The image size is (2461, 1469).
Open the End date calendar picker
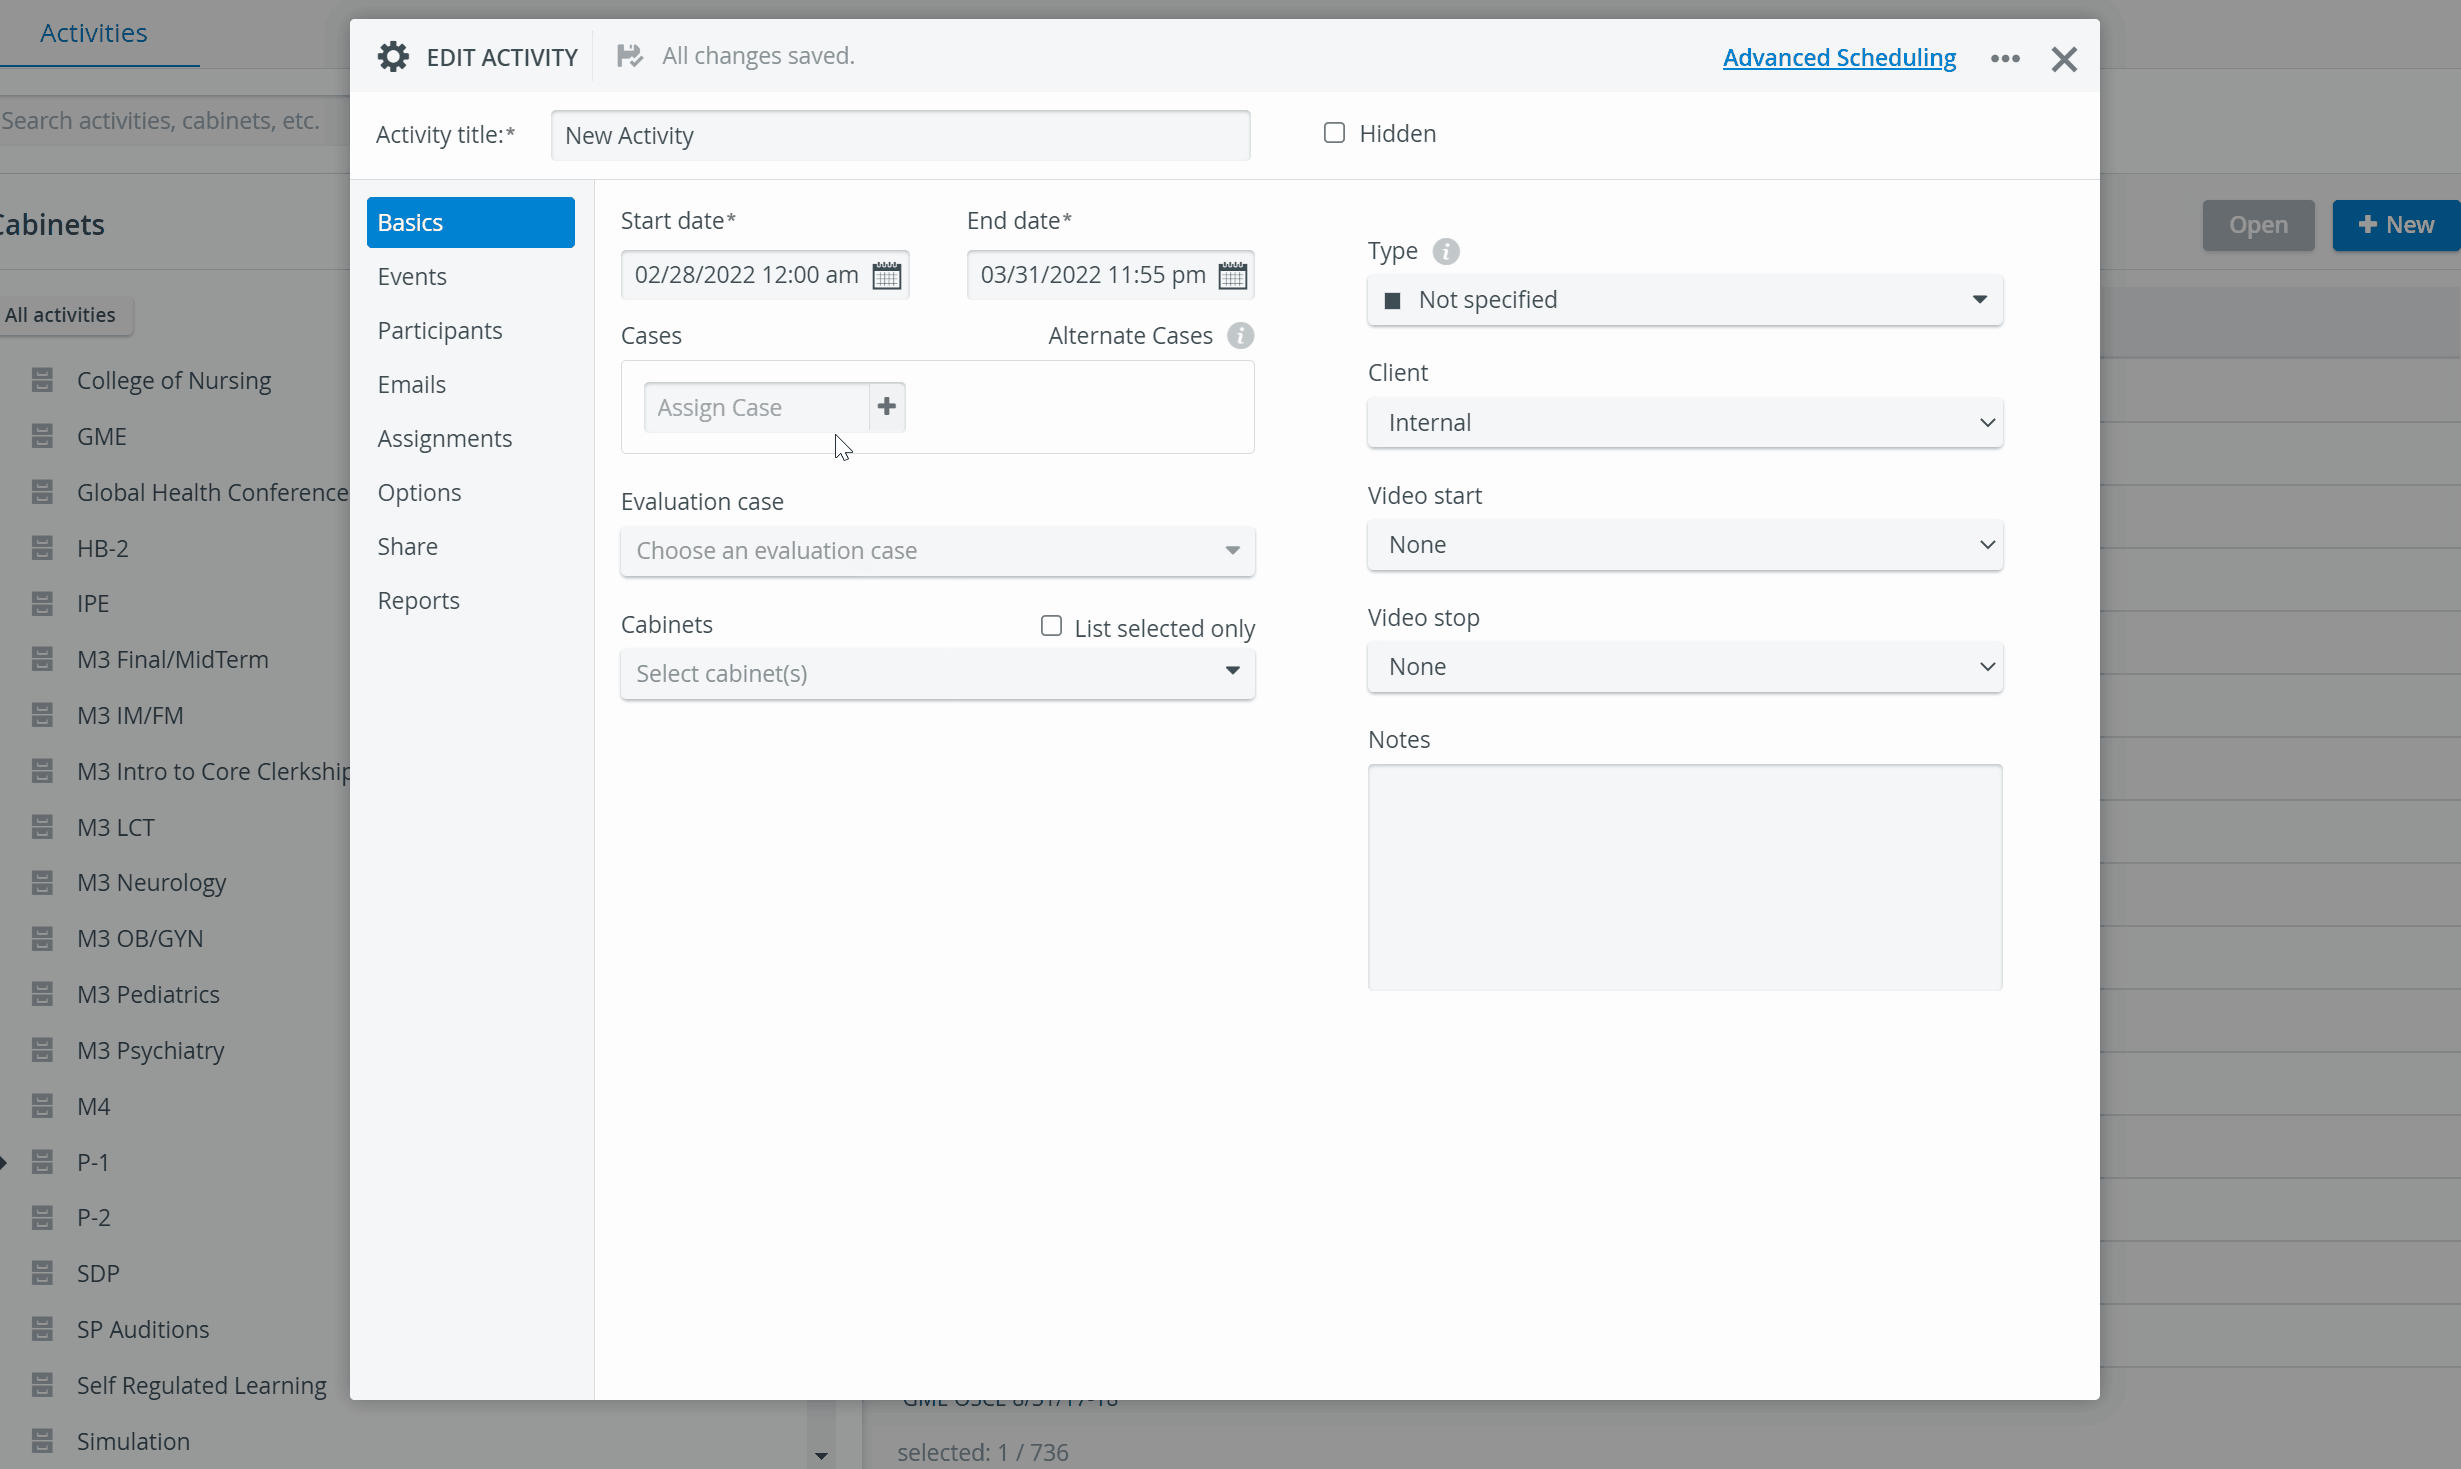[1233, 275]
